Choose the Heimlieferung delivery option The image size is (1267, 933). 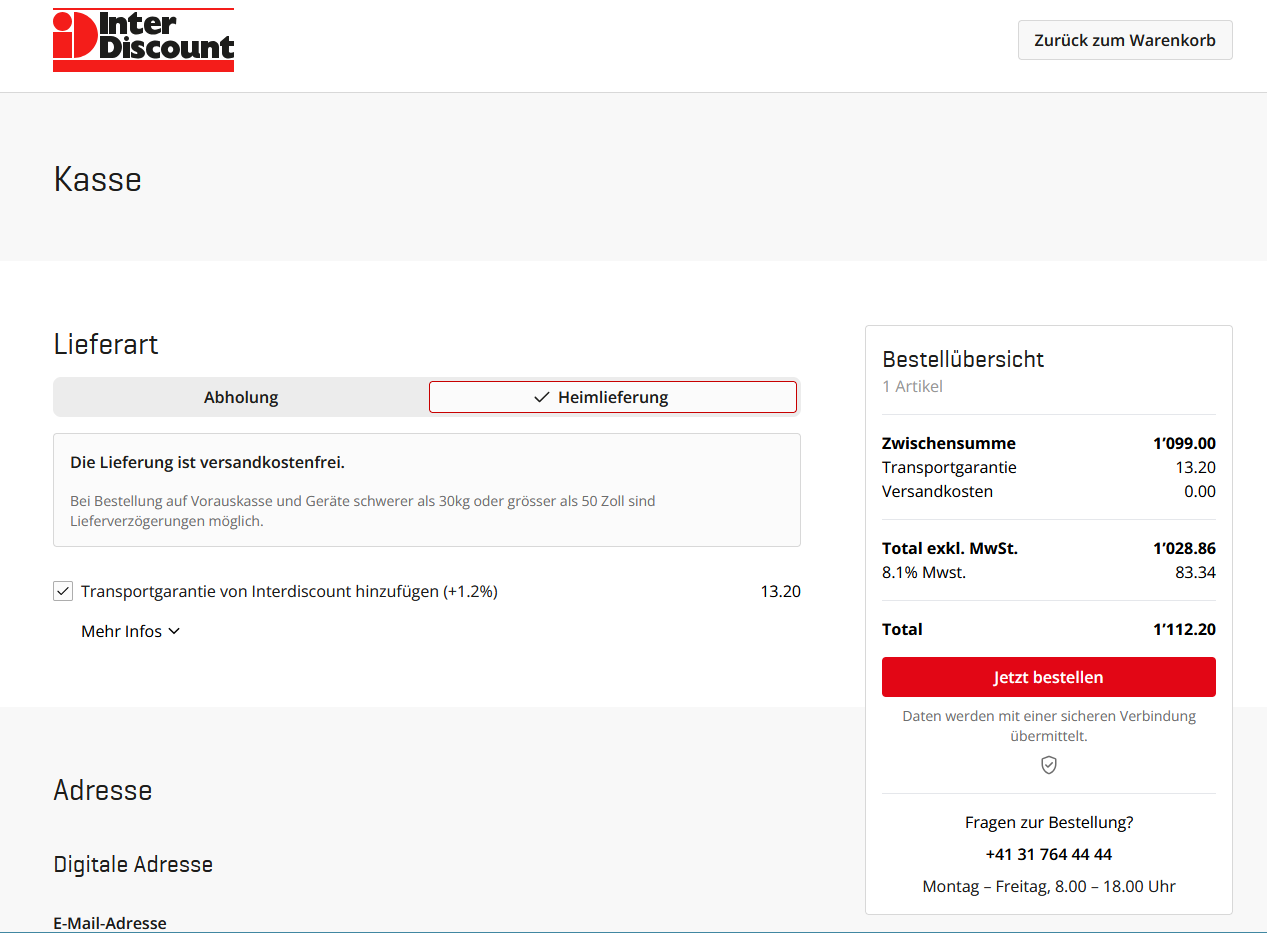point(612,397)
